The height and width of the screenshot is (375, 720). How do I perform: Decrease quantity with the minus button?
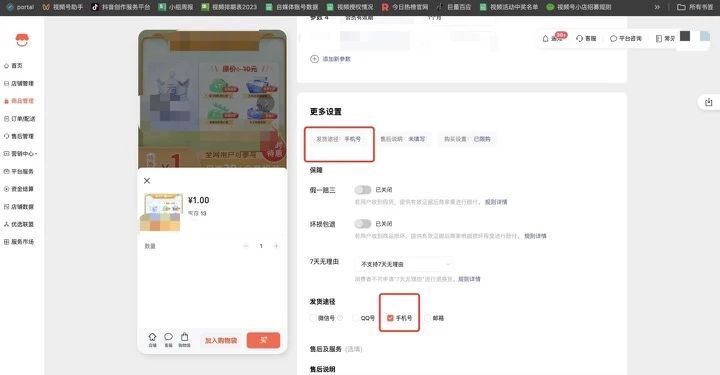pyautogui.click(x=246, y=246)
